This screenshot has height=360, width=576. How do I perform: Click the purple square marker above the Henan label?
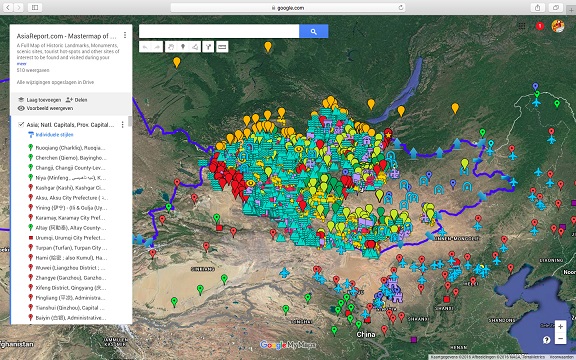click(x=414, y=339)
